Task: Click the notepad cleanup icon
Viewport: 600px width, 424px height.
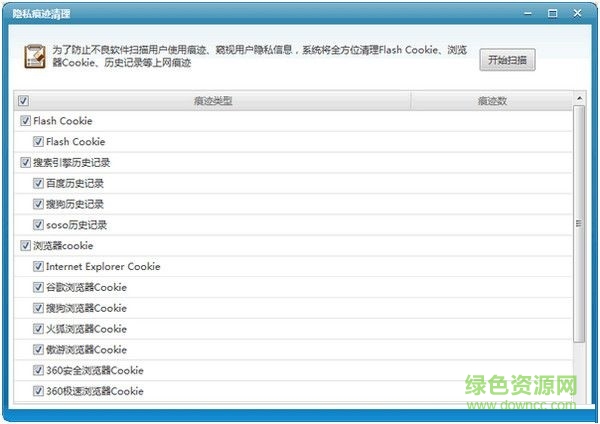Action: 35,56
